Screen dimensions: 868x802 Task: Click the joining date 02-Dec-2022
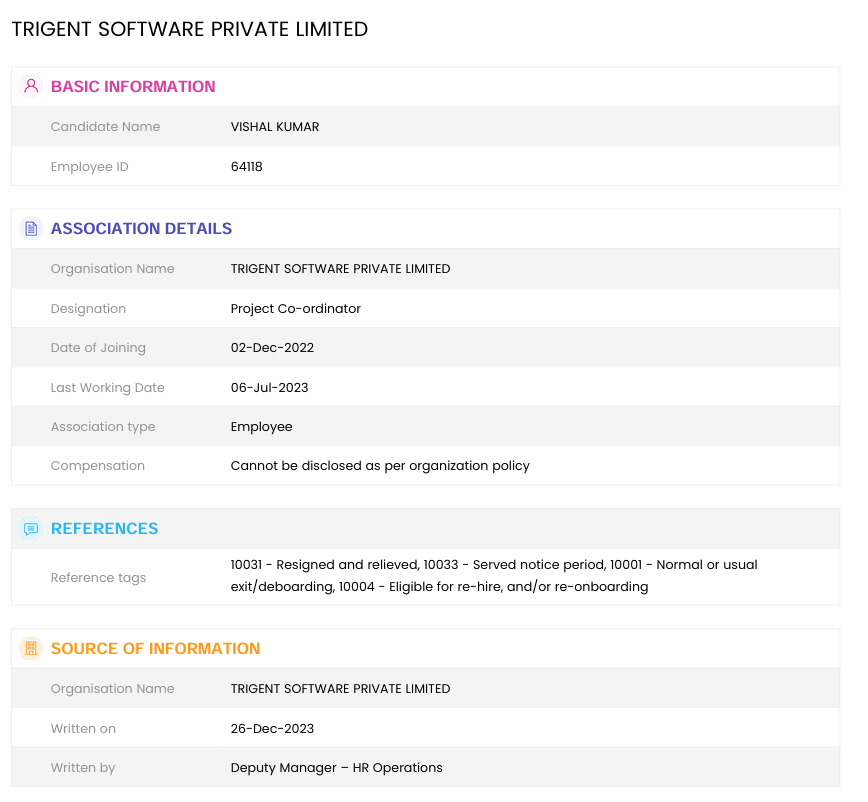tap(272, 348)
